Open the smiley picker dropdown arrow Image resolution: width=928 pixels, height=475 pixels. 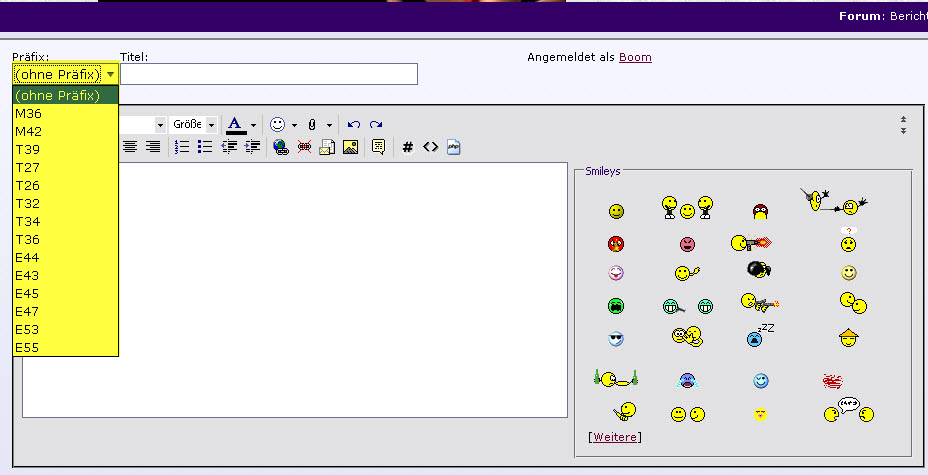point(294,125)
